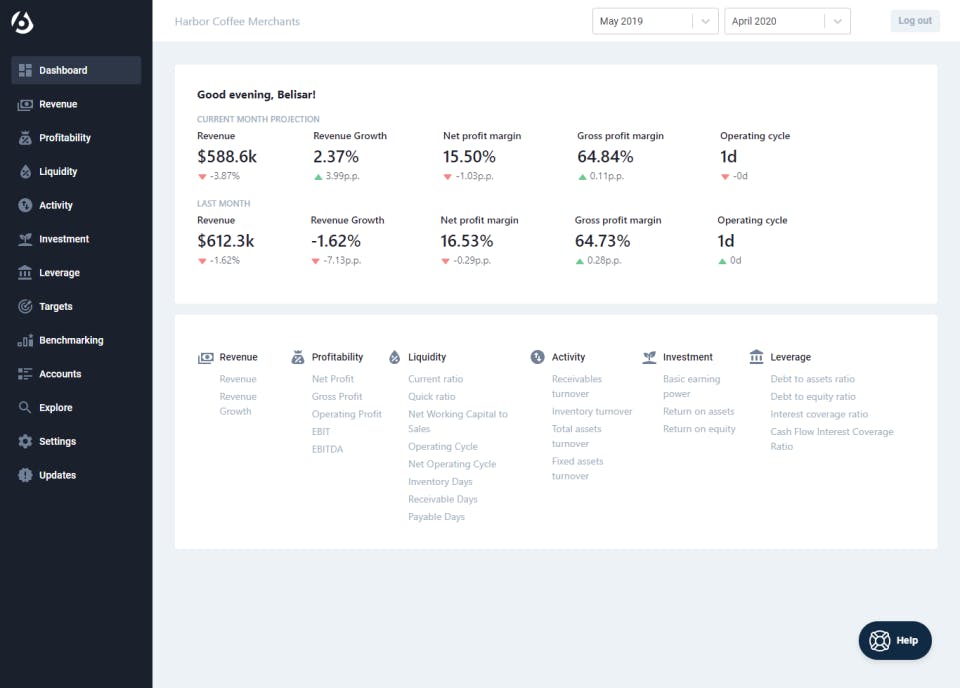
Task: Open Profitability section from sidebar
Action: tap(76, 138)
